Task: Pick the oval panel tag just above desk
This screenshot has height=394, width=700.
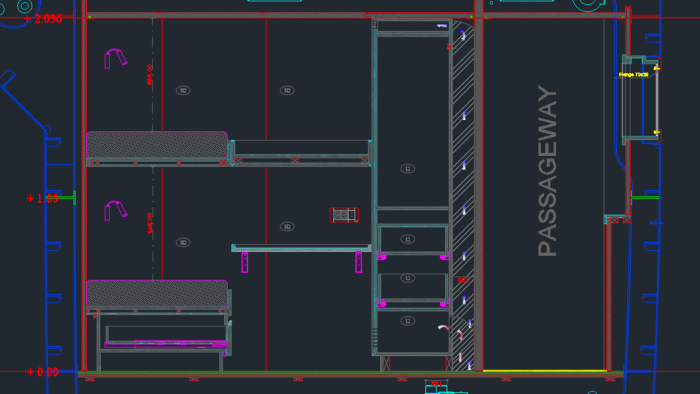Action: 287,227
